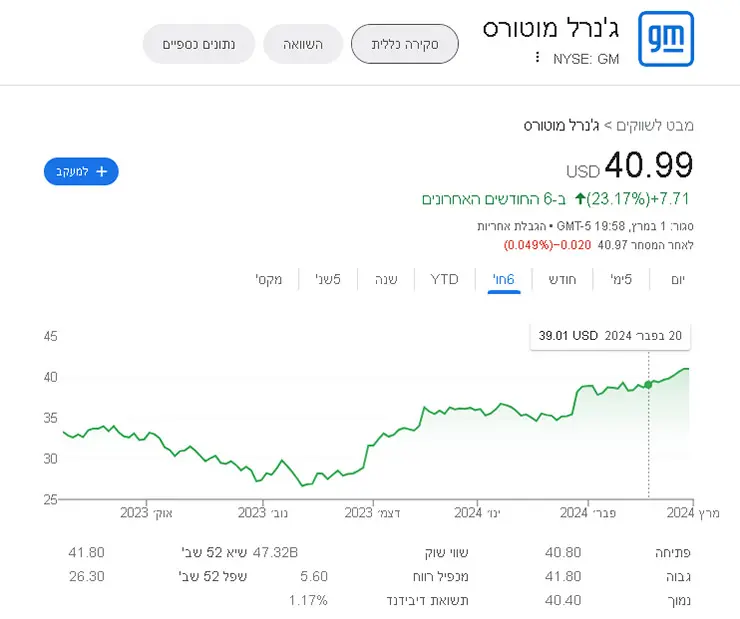Image resolution: width=740 pixels, height=619 pixels.
Task: Open the three-dot options menu near NYSE: GM
Action: [x=537, y=57]
